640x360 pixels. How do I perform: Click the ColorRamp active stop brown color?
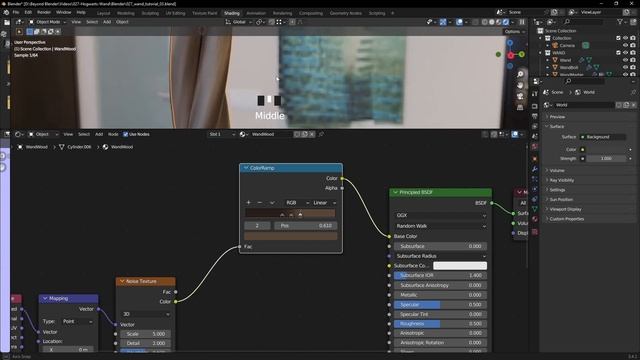coord(291,236)
